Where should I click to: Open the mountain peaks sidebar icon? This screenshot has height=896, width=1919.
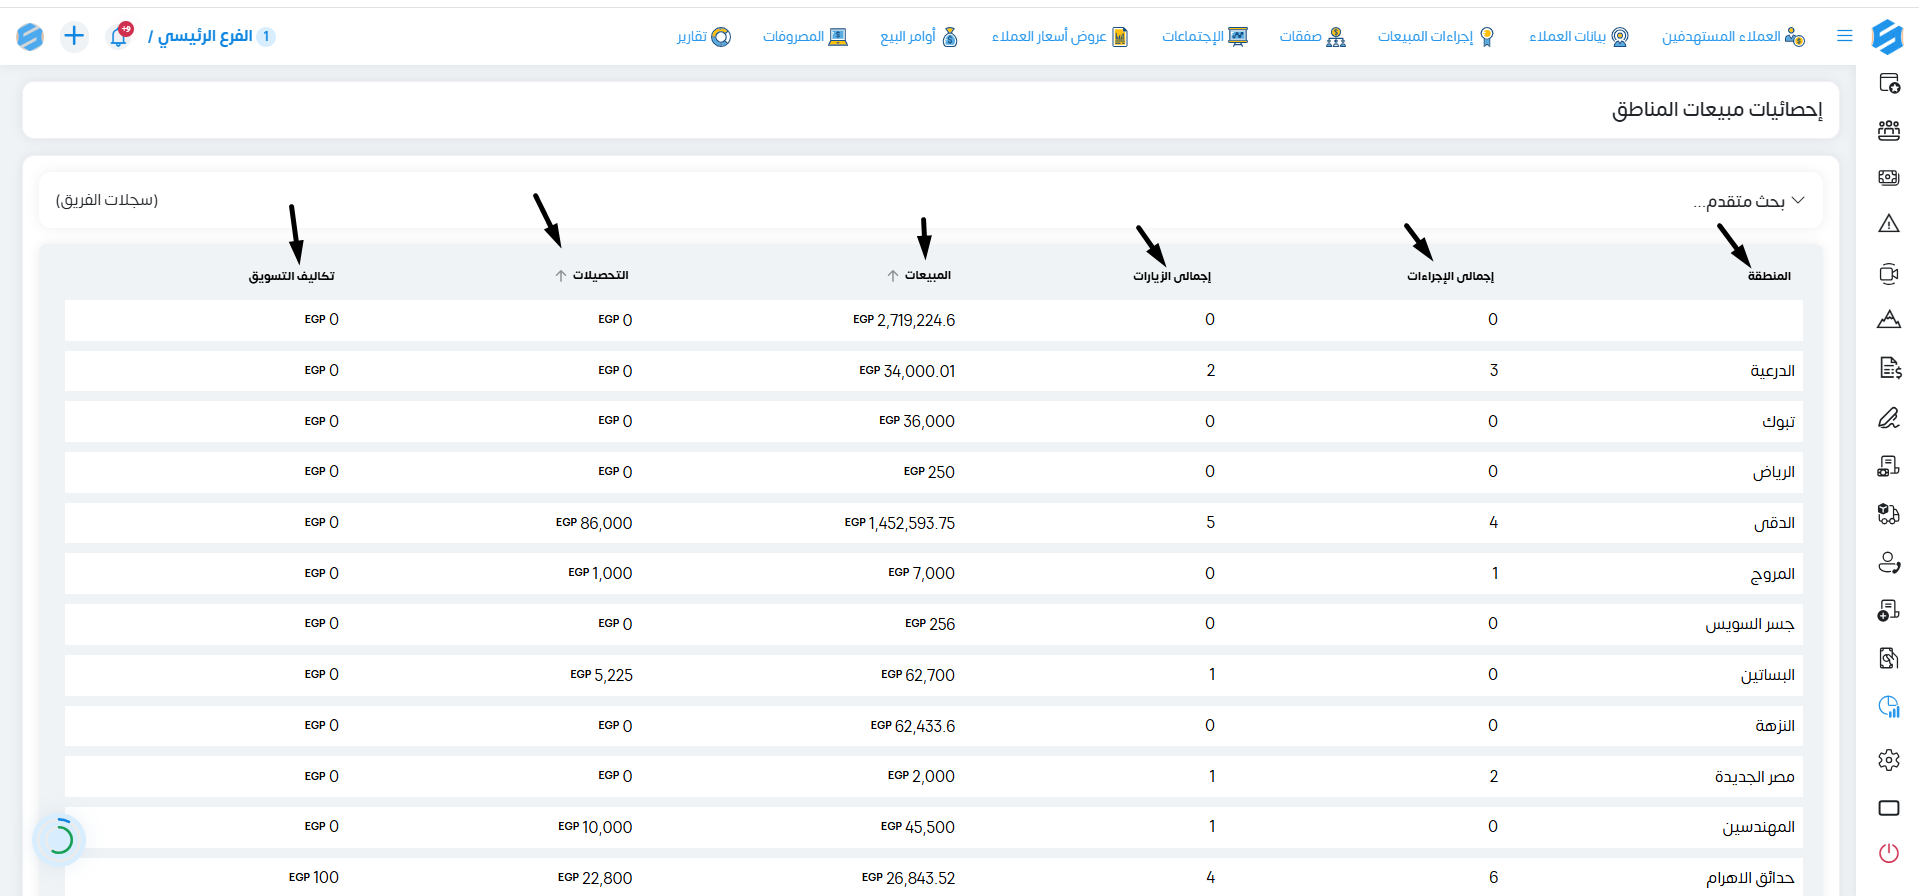[x=1889, y=320]
